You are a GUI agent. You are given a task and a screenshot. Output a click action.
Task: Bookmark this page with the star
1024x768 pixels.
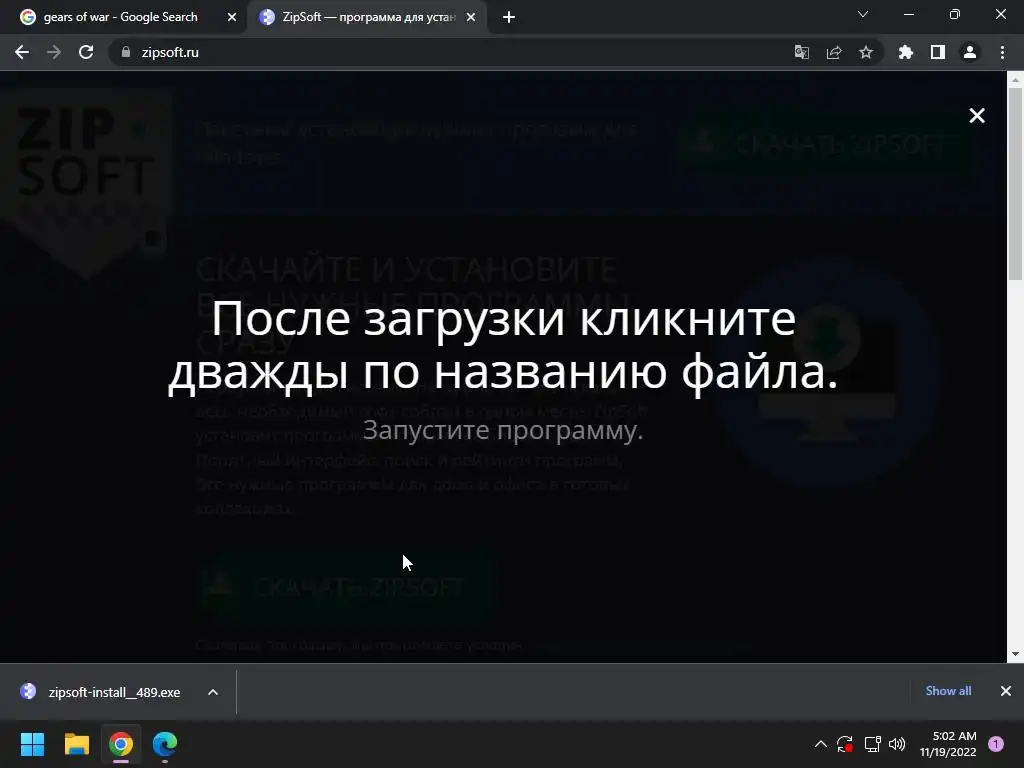(x=866, y=52)
